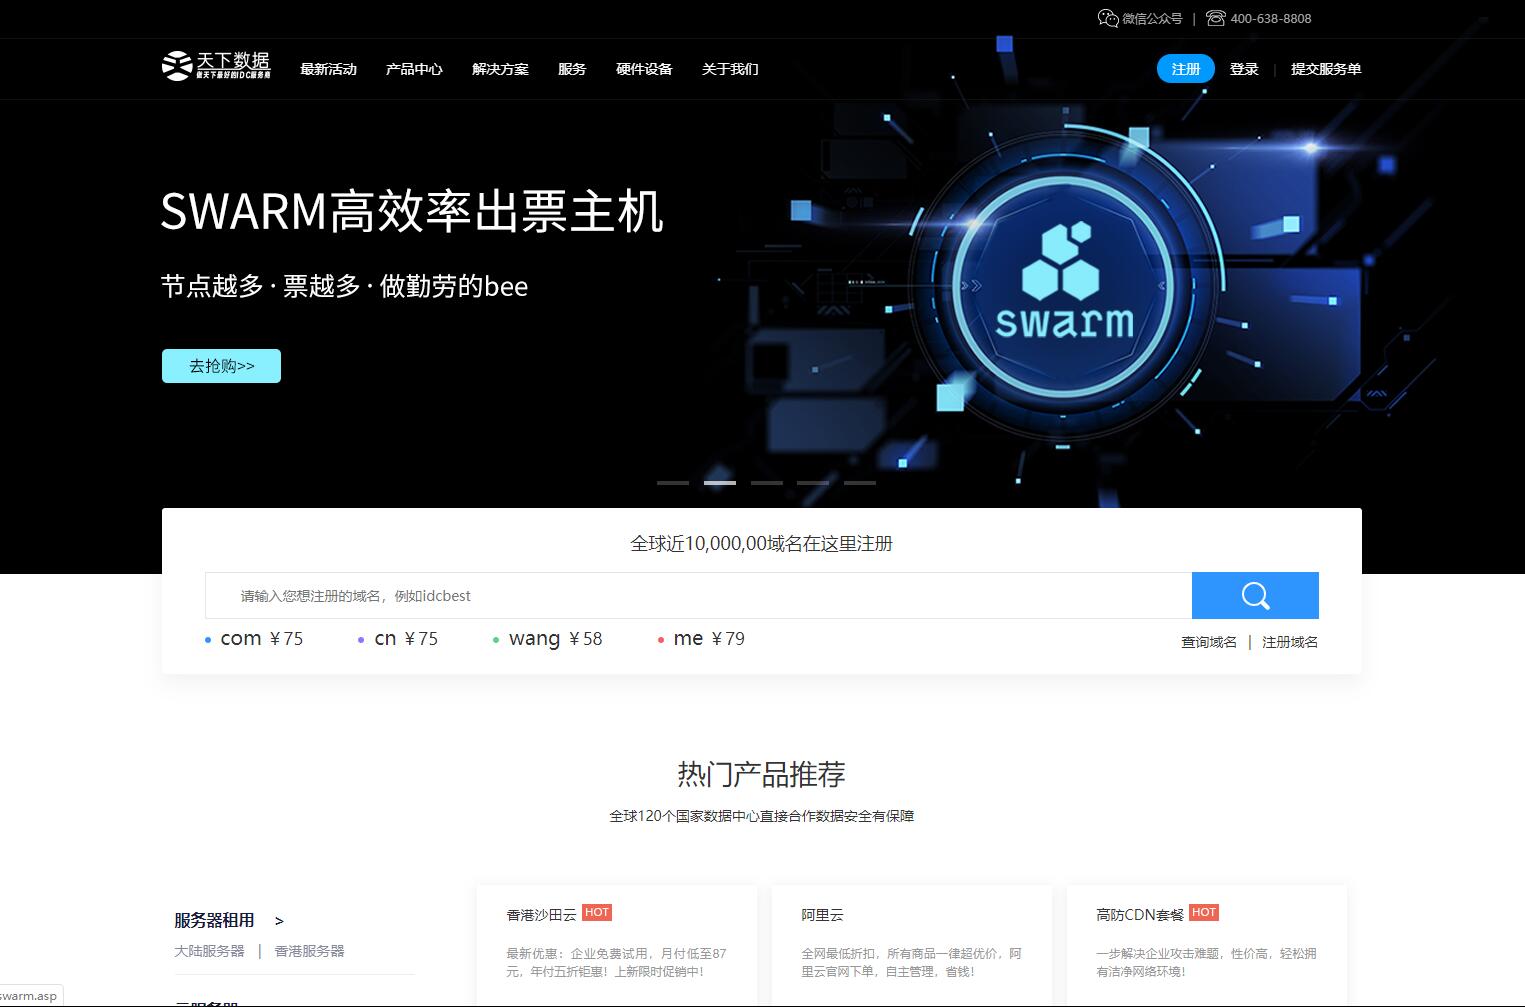The image size is (1525, 1007).
Task: Open the 解决方案 menu
Action: pyautogui.click(x=500, y=69)
